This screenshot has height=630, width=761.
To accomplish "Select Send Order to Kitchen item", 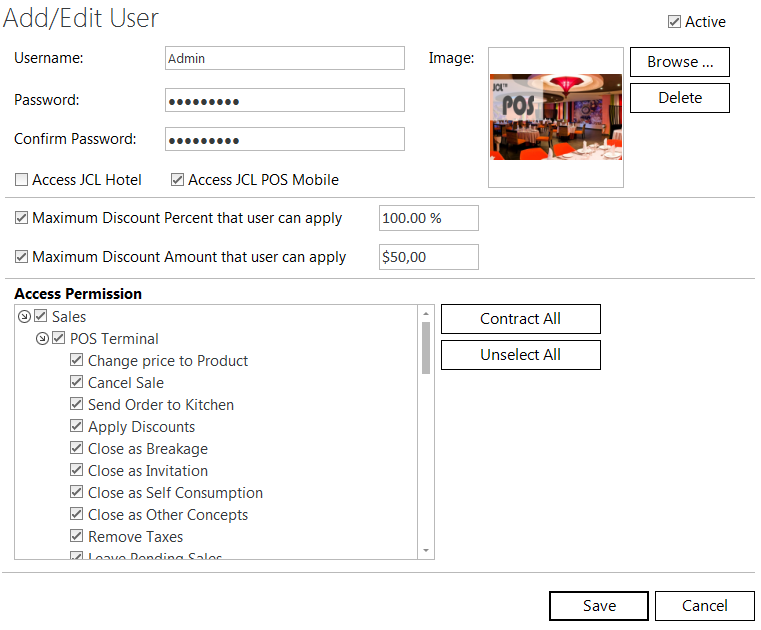I will tap(160, 405).
